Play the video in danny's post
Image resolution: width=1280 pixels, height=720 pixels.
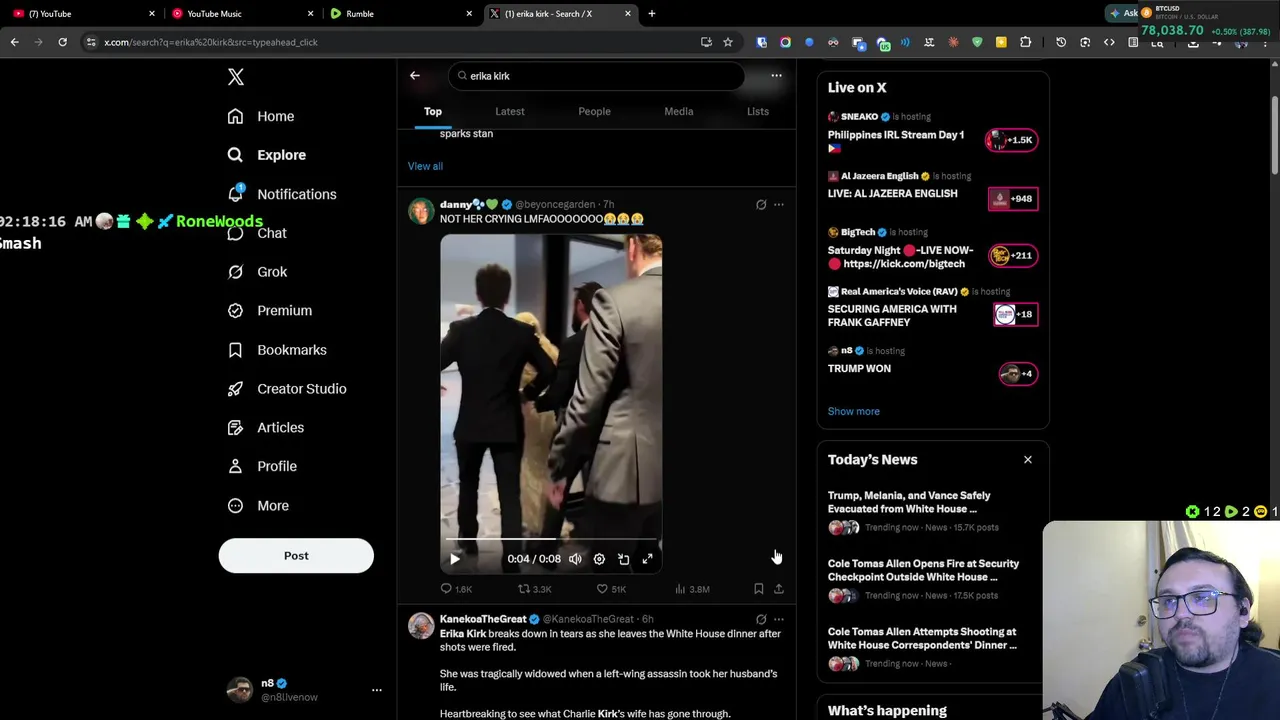click(455, 559)
